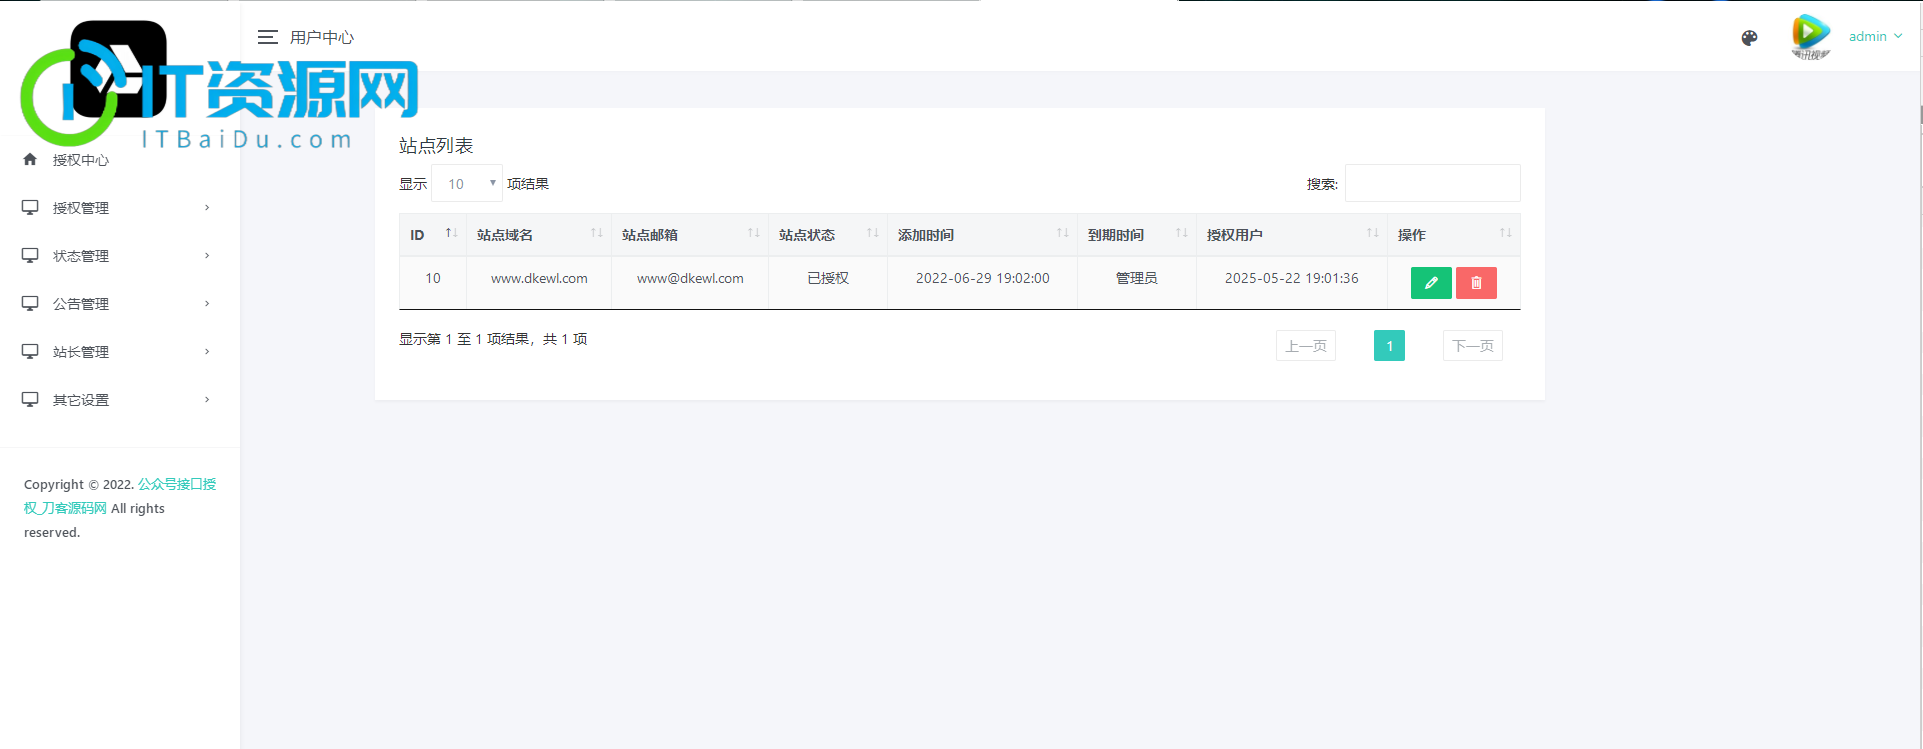This screenshot has width=1923, height=749.
Task: Toggle the hamburger sidebar menu icon
Action: pyautogui.click(x=267, y=37)
